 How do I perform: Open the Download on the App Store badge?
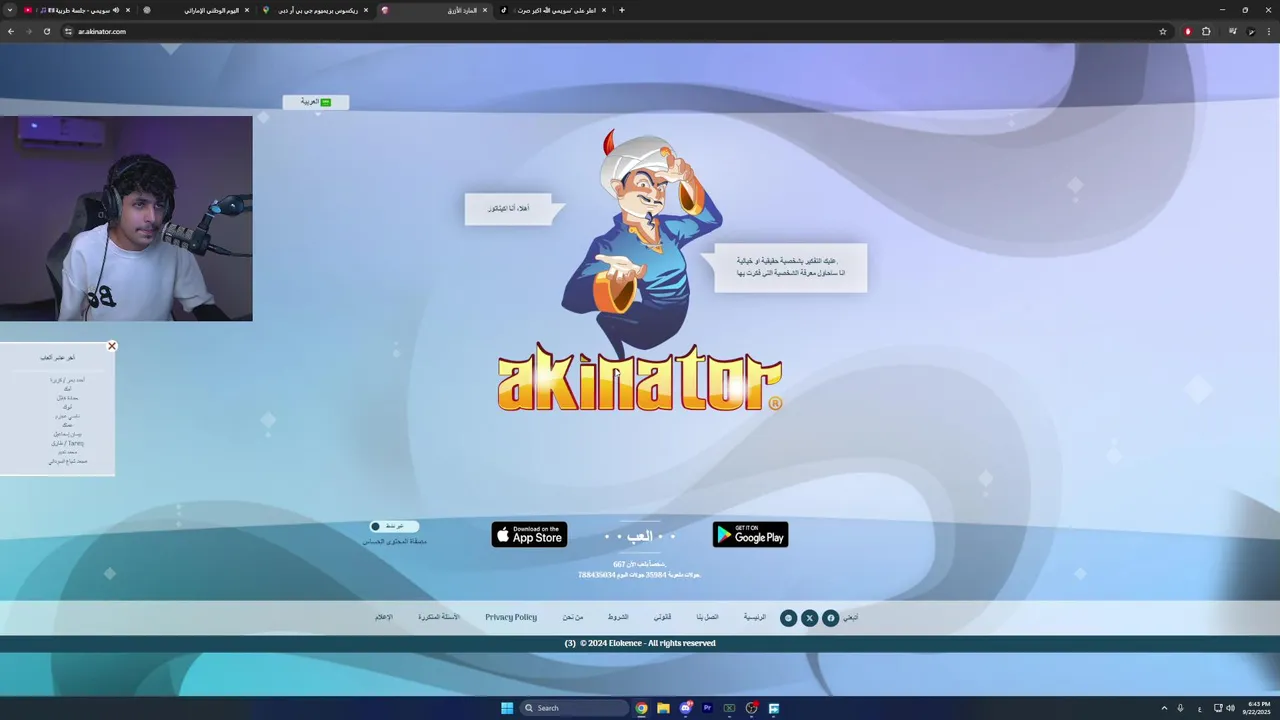tap(529, 534)
